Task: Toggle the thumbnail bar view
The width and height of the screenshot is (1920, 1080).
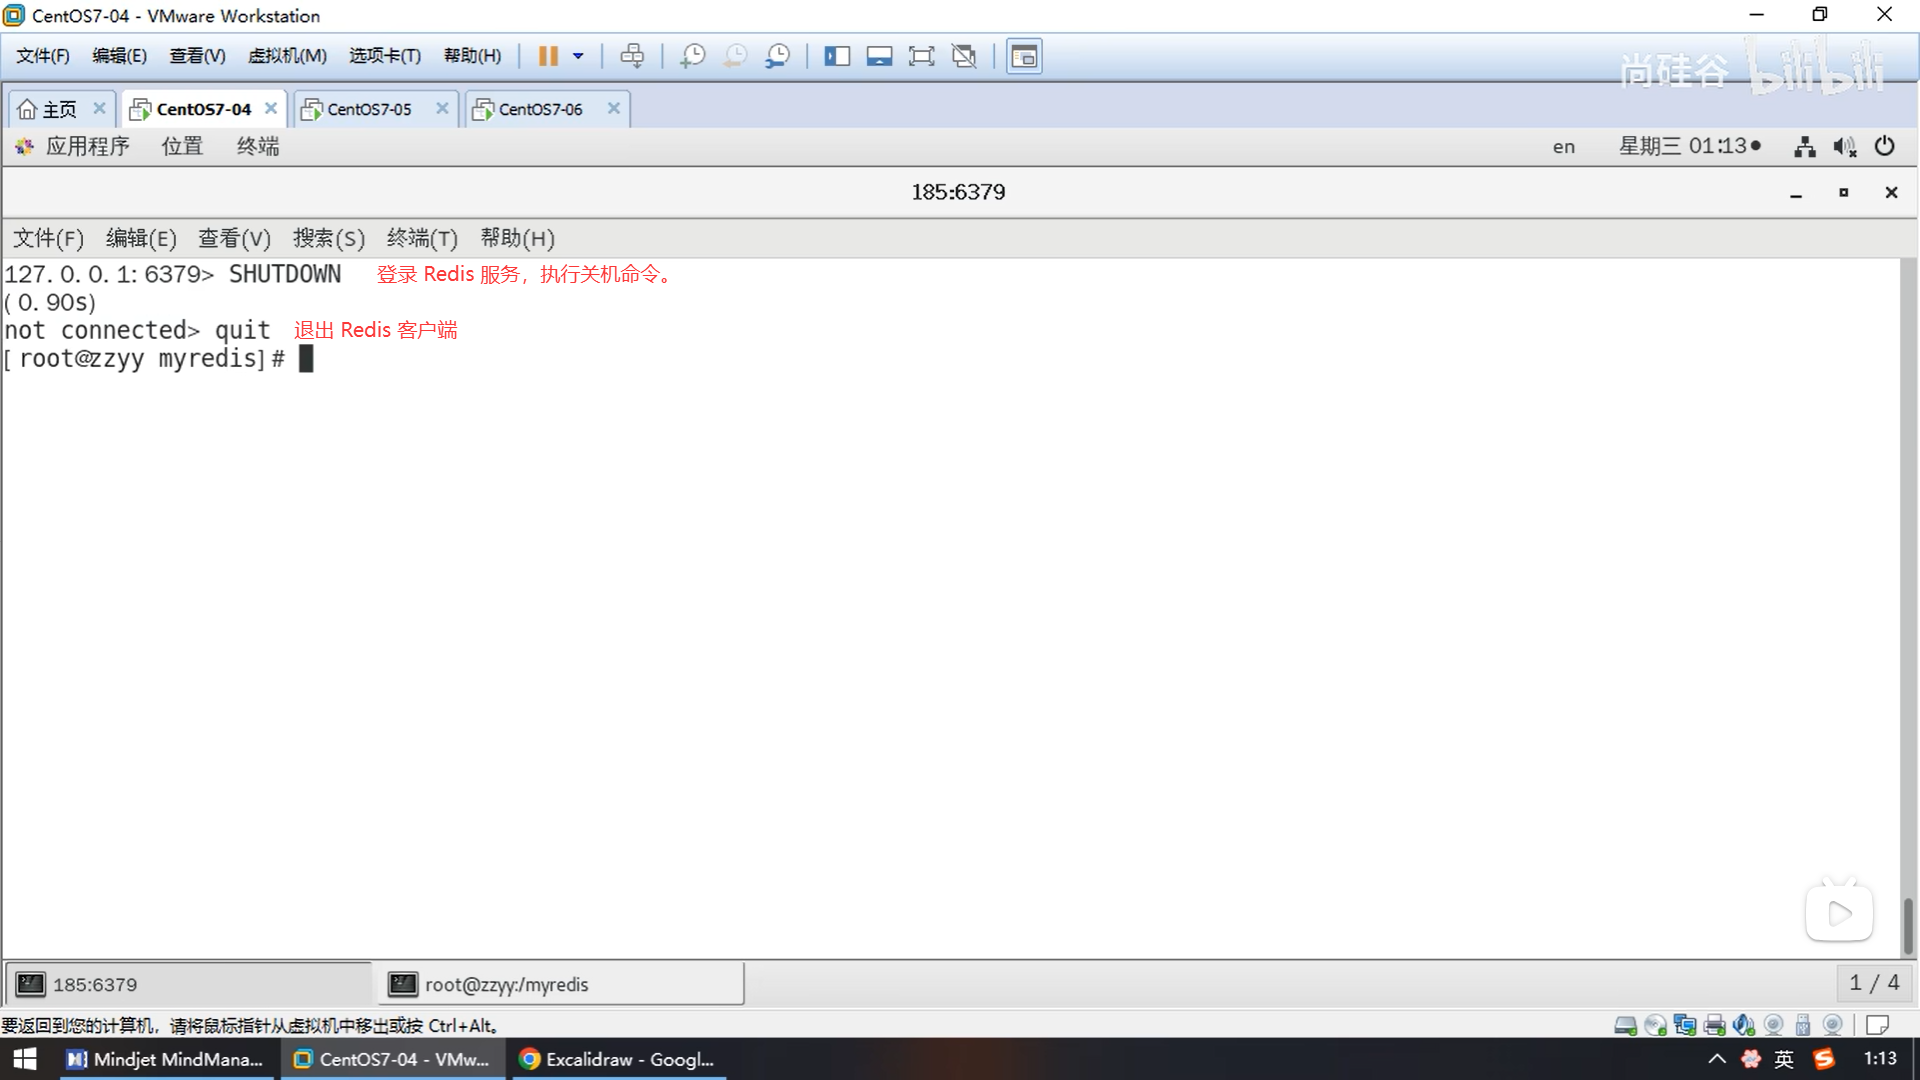Action: [879, 56]
